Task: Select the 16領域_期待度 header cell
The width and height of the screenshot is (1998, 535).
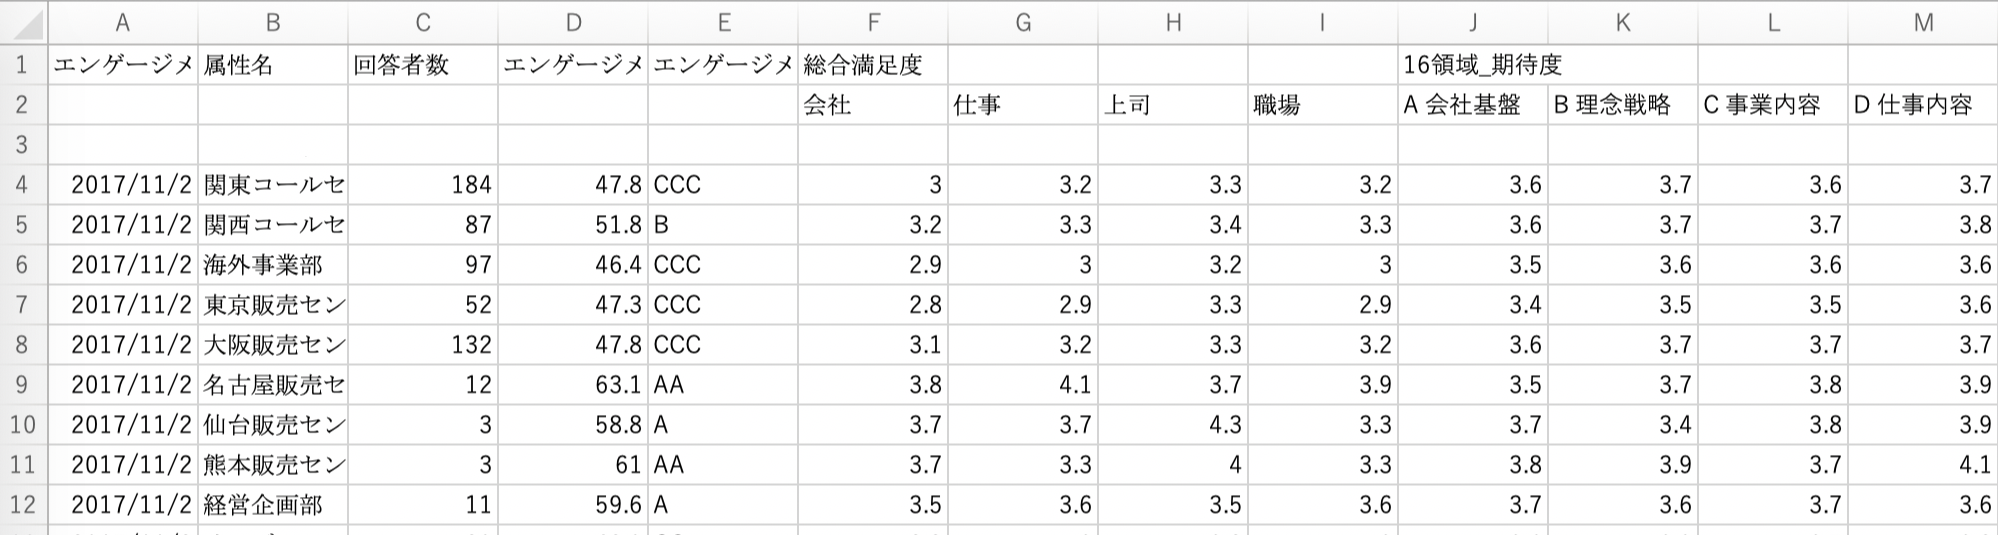Action: (x=1473, y=65)
